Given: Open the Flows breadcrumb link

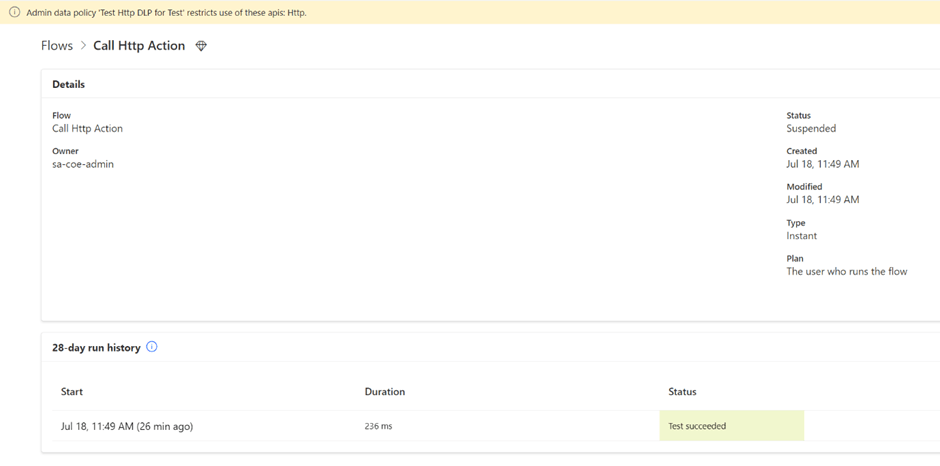Looking at the screenshot, I should click(56, 46).
